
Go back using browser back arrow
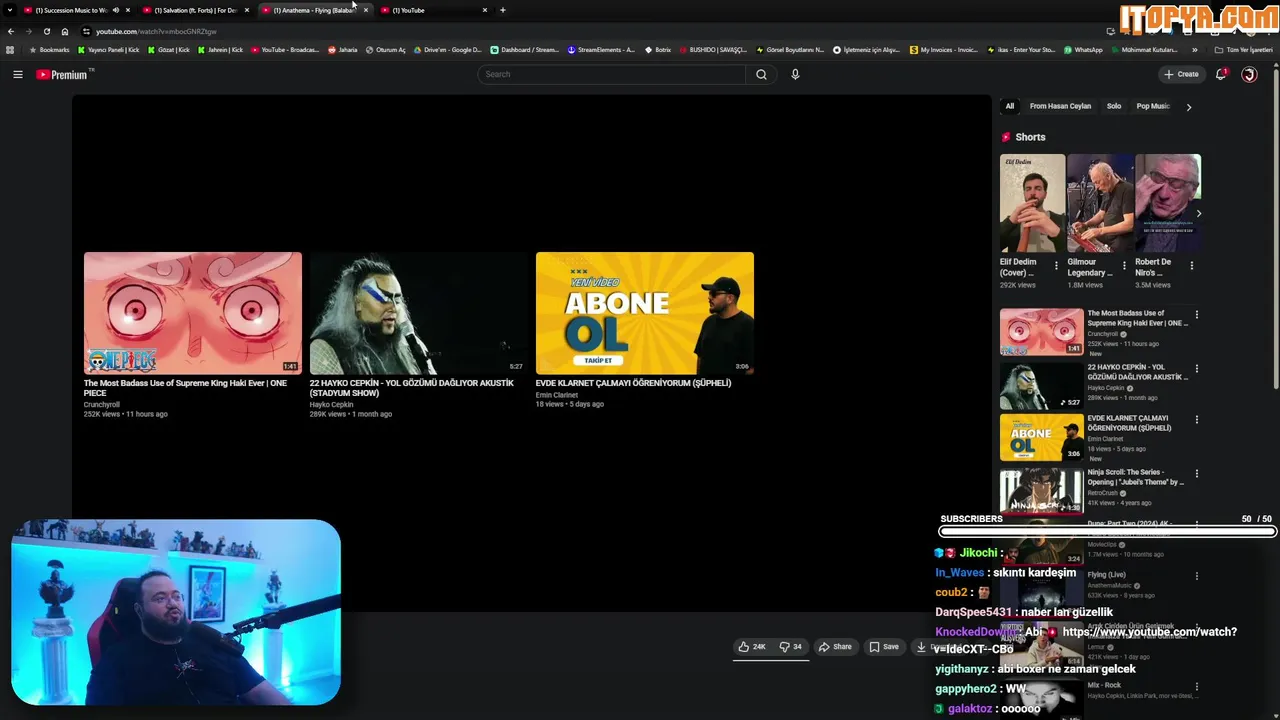(11, 31)
